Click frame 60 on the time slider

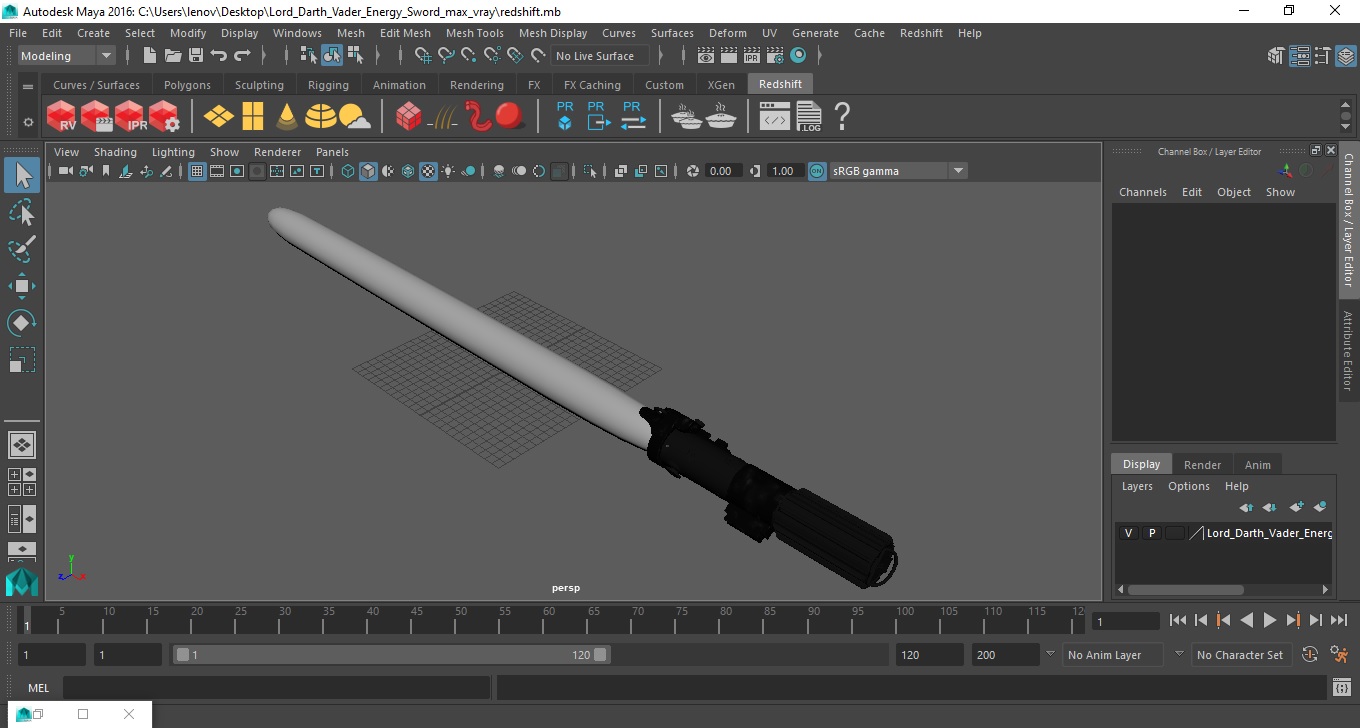point(549,621)
